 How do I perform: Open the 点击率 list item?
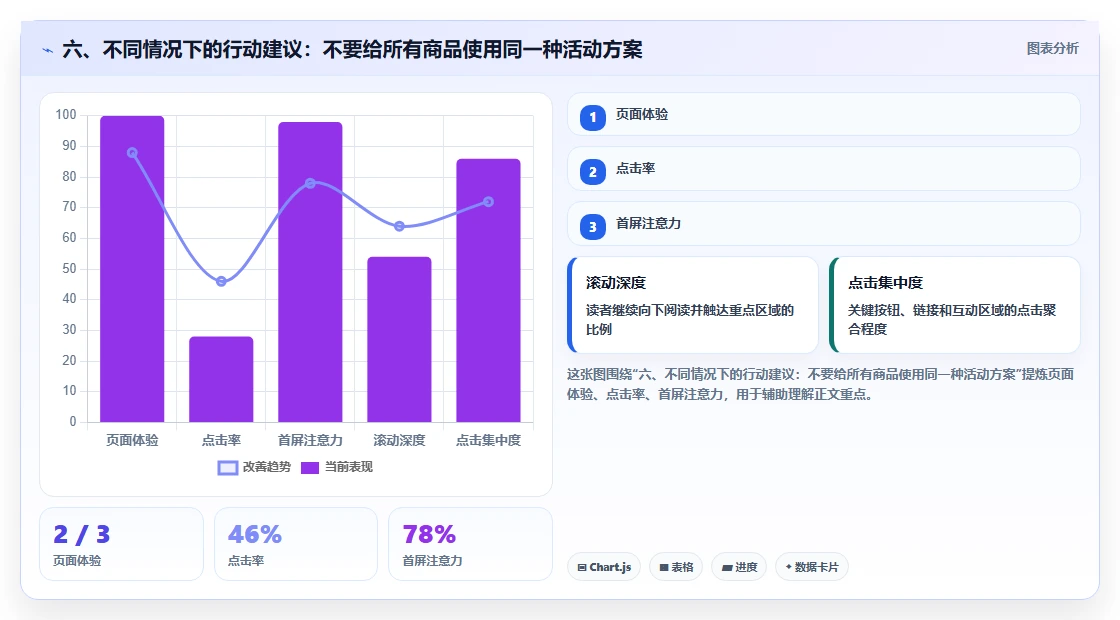coord(824,169)
